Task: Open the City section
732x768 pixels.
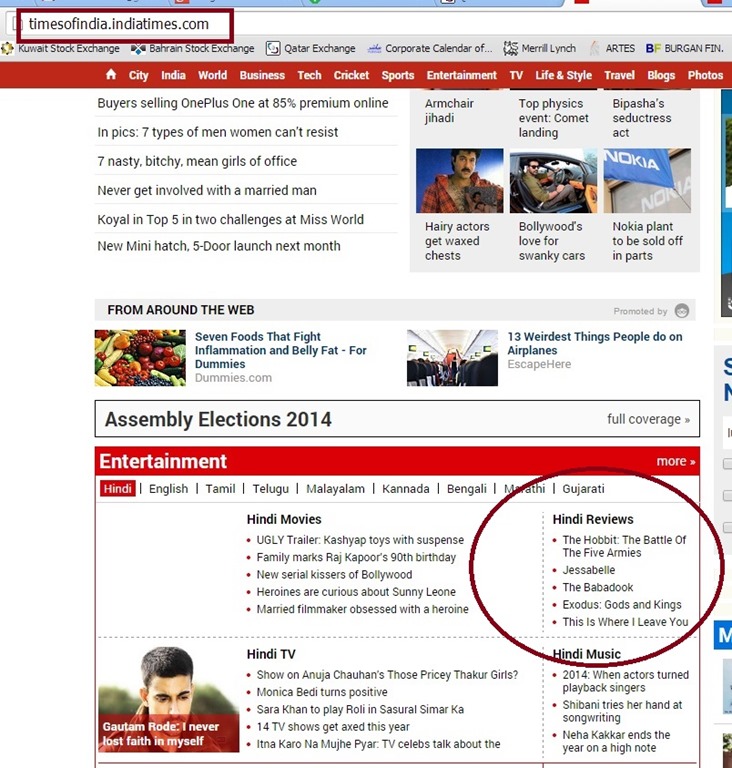Action: point(139,75)
